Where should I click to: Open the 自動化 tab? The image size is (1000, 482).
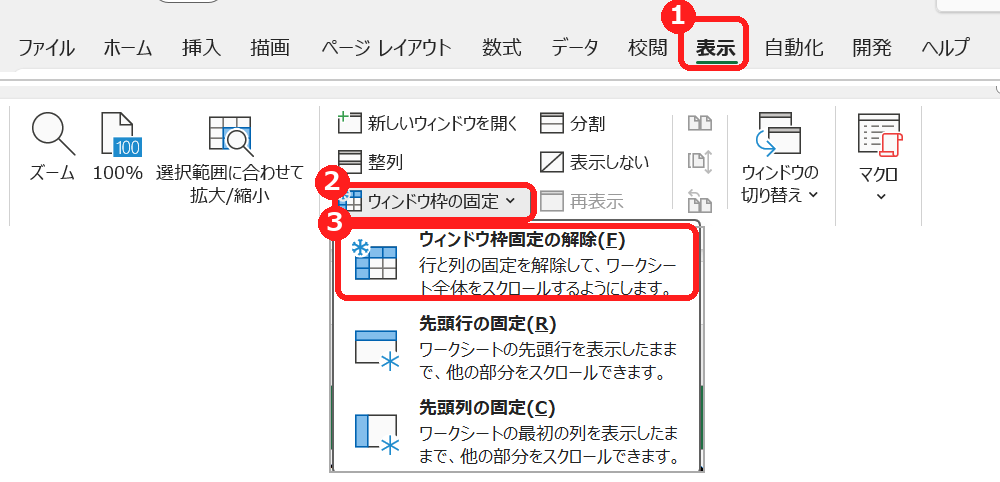[794, 48]
